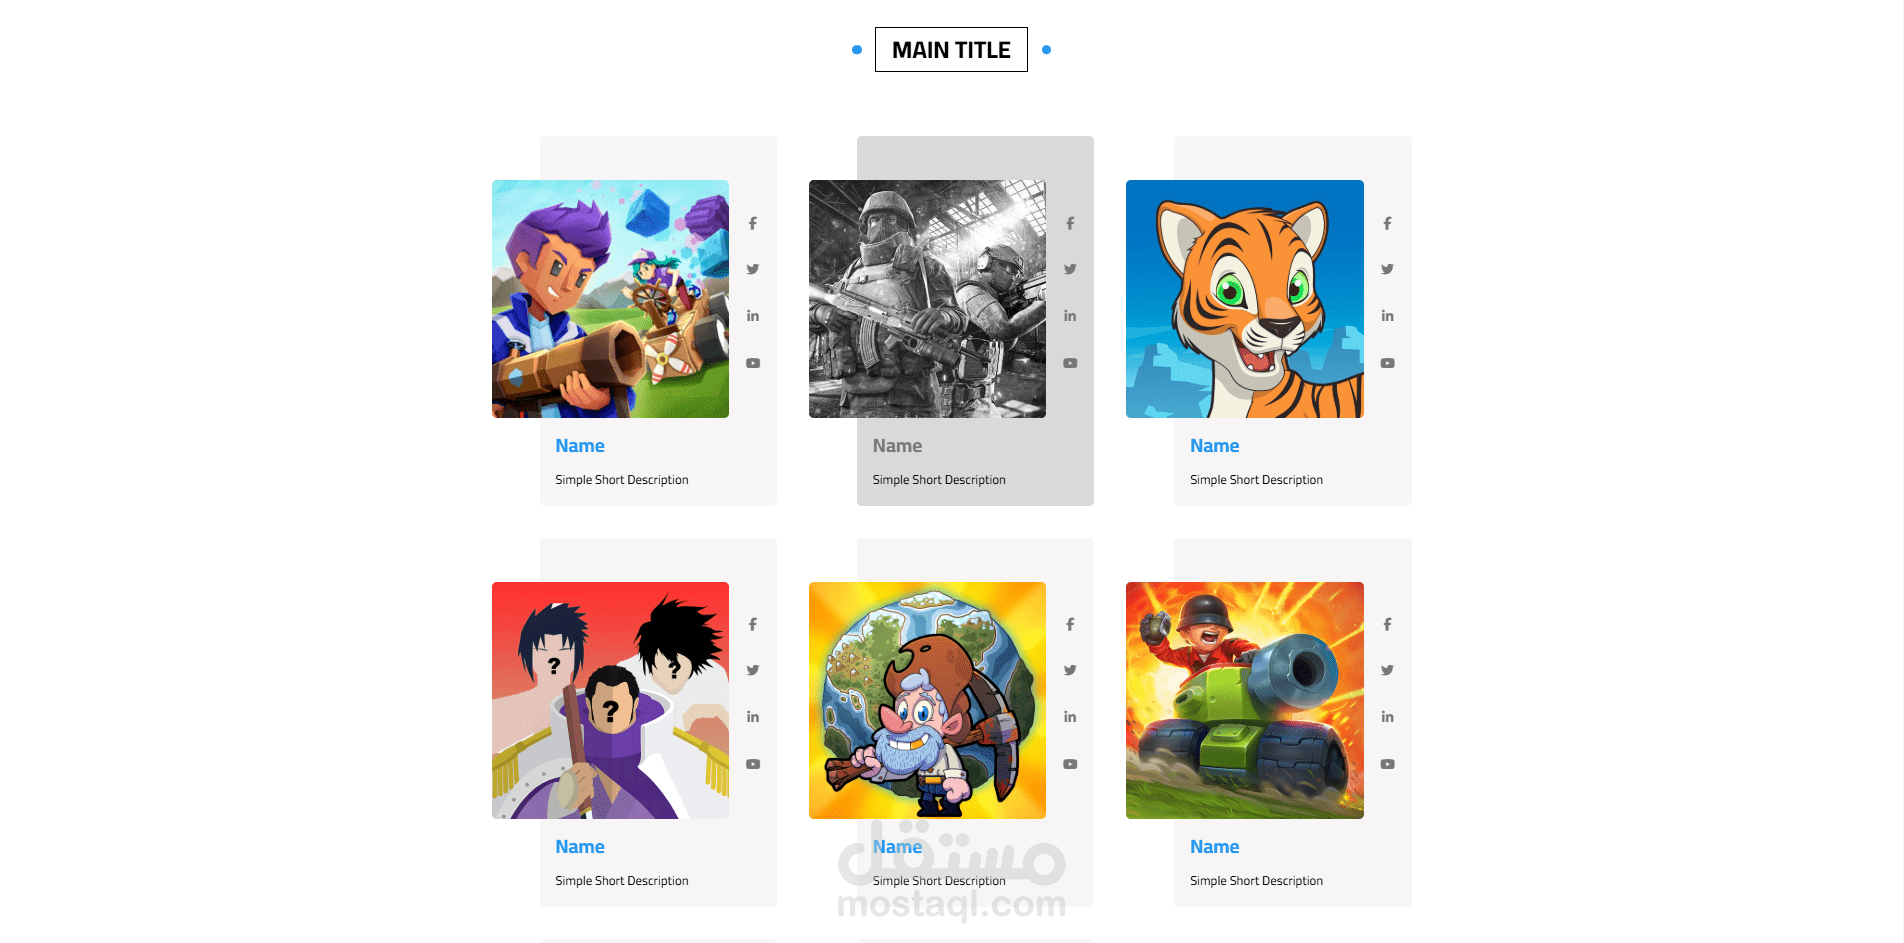Open YouTube icon next to tiger card
The image size is (1904, 943).
click(1387, 363)
